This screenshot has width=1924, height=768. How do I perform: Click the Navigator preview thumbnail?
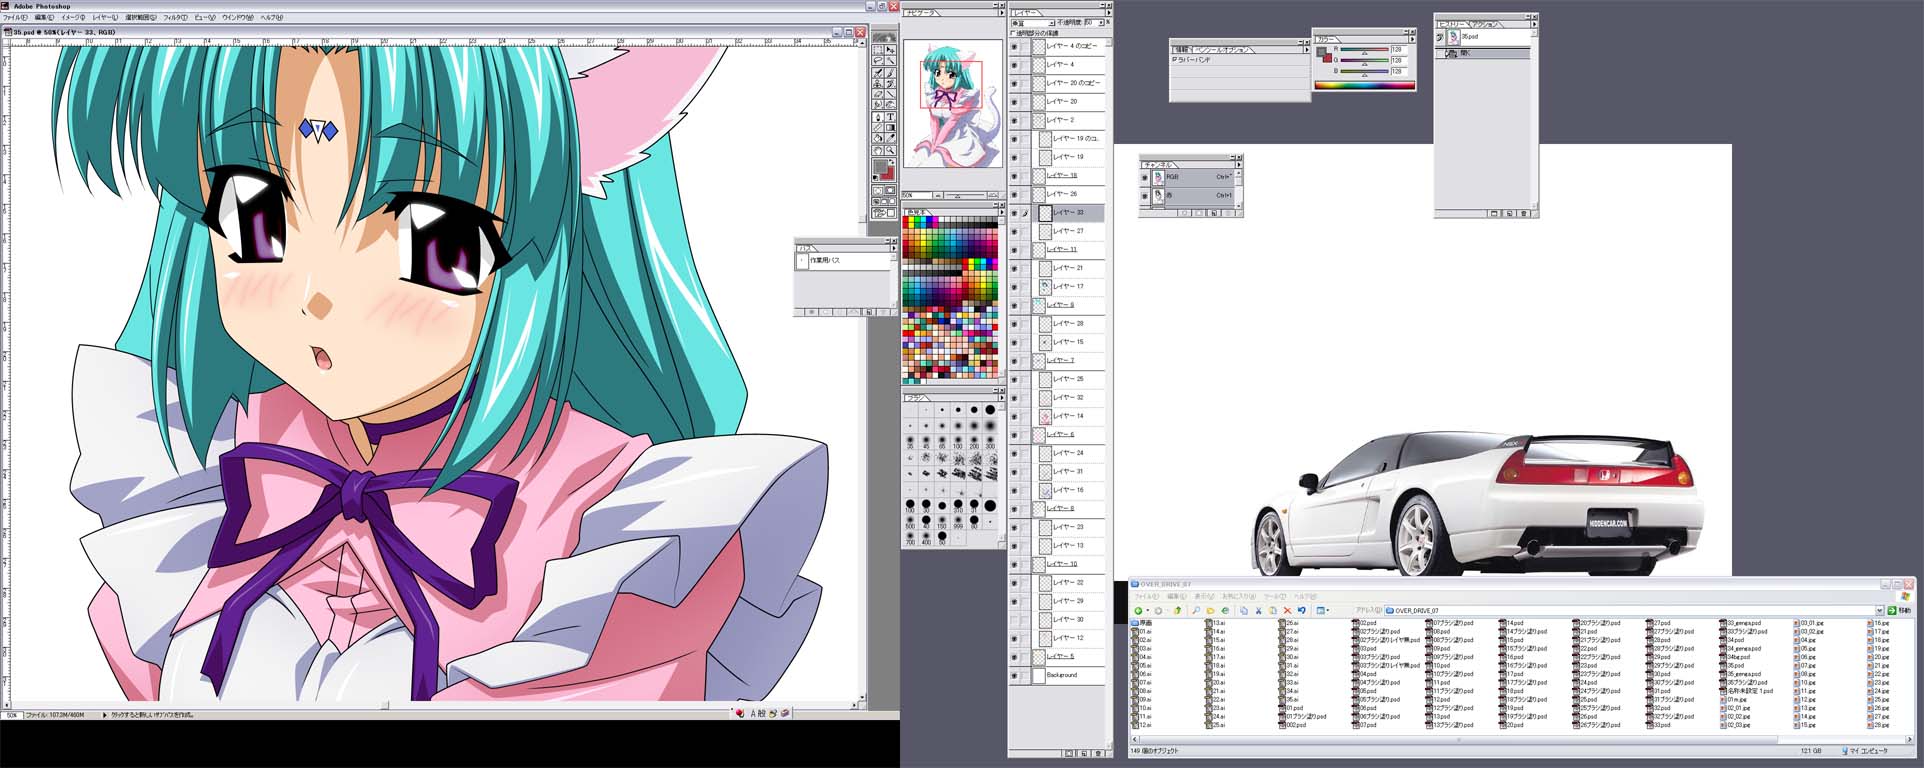pyautogui.click(x=951, y=103)
